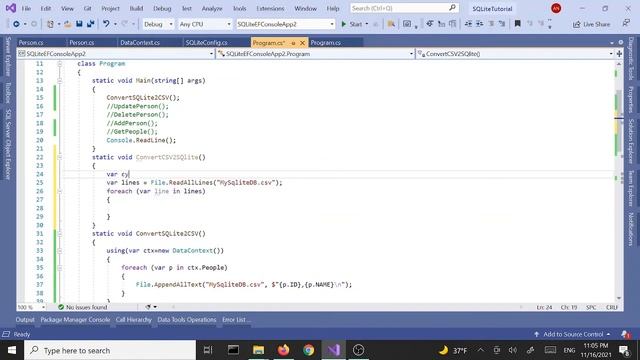This screenshot has height=360, width=640.
Task: Open the Data Tools Operations tab
Action: coord(187,320)
